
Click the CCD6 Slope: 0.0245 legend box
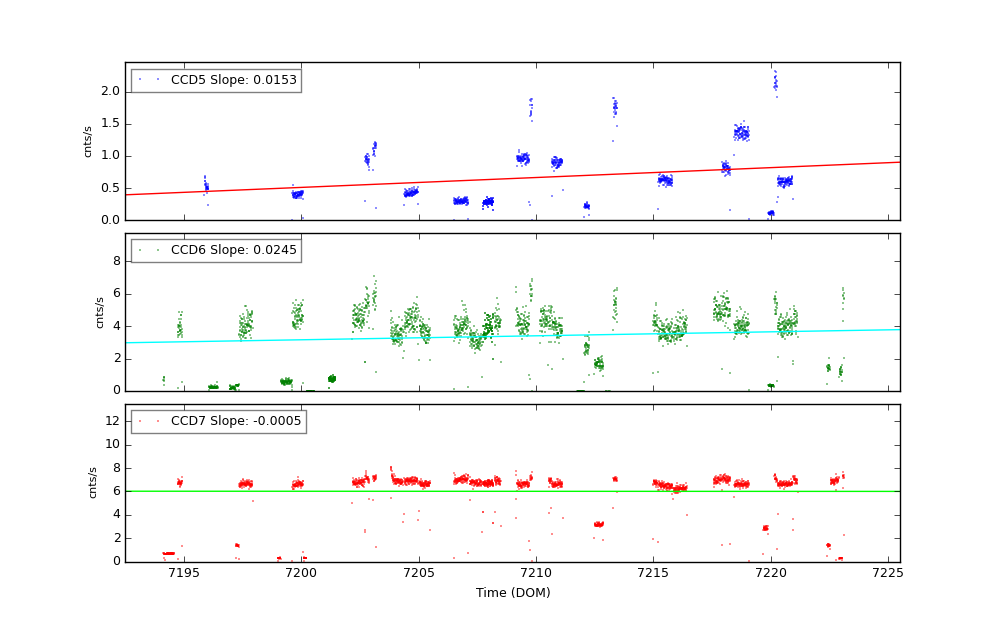216,250
